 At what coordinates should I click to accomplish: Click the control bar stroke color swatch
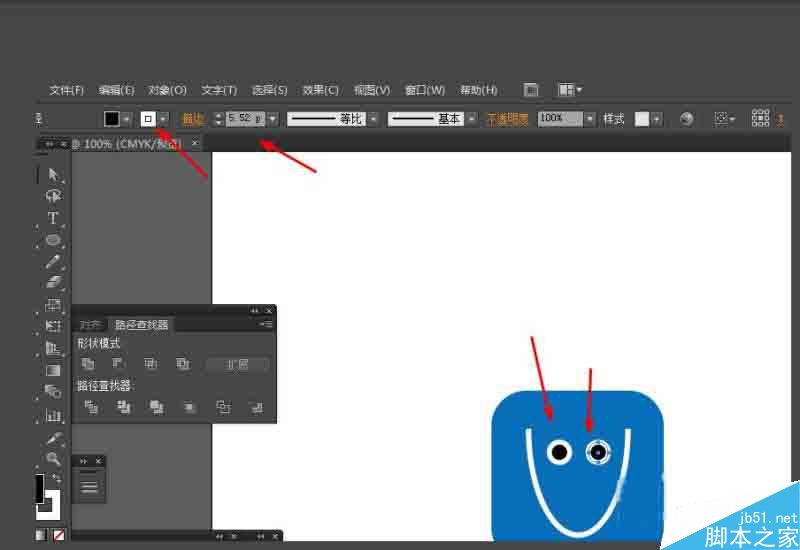(x=148, y=119)
